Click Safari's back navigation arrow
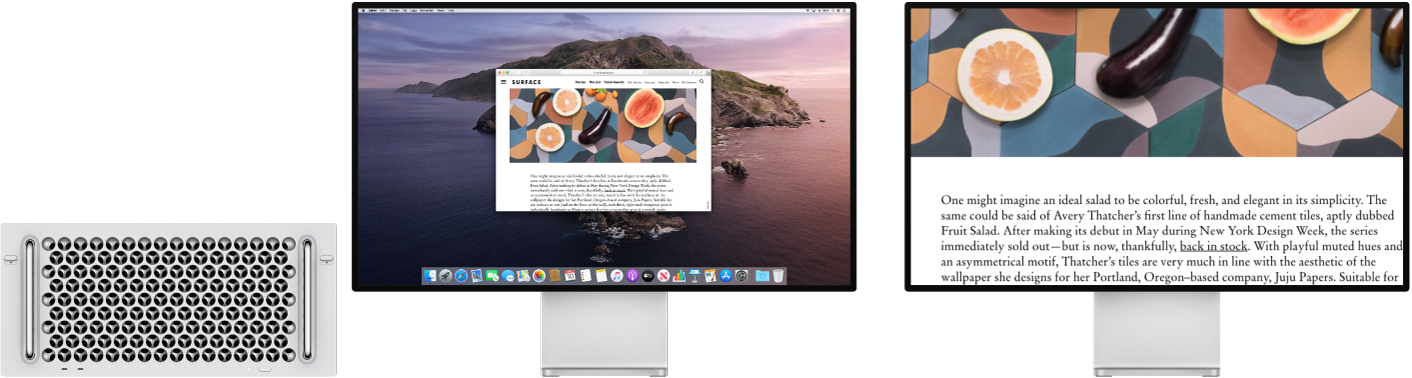Screen dimensions: 1412x378 point(514,73)
